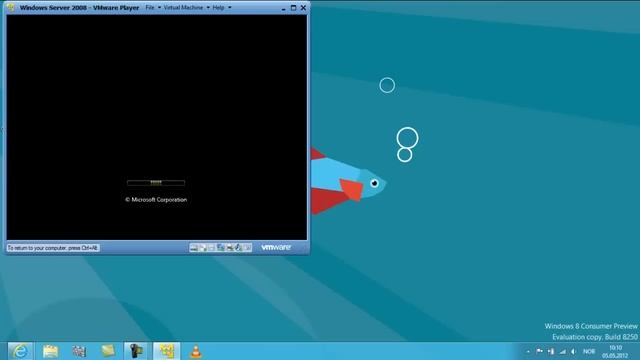Expand the arrow next to File
The width and height of the screenshot is (640, 360).
159,7
